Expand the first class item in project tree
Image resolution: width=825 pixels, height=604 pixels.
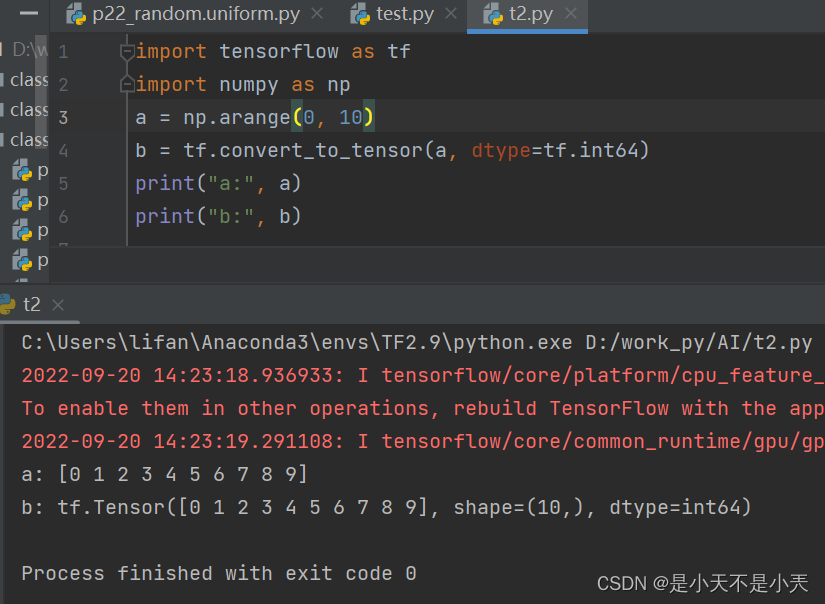(x=22, y=79)
